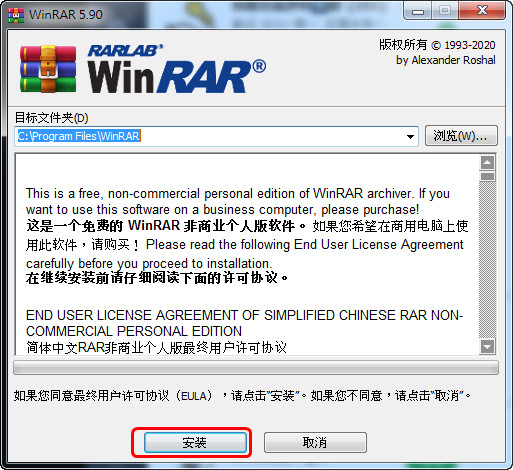Viewport: 513px width, 470px height.
Task: Expand the destination folder dropdown arrow
Action: click(x=410, y=136)
